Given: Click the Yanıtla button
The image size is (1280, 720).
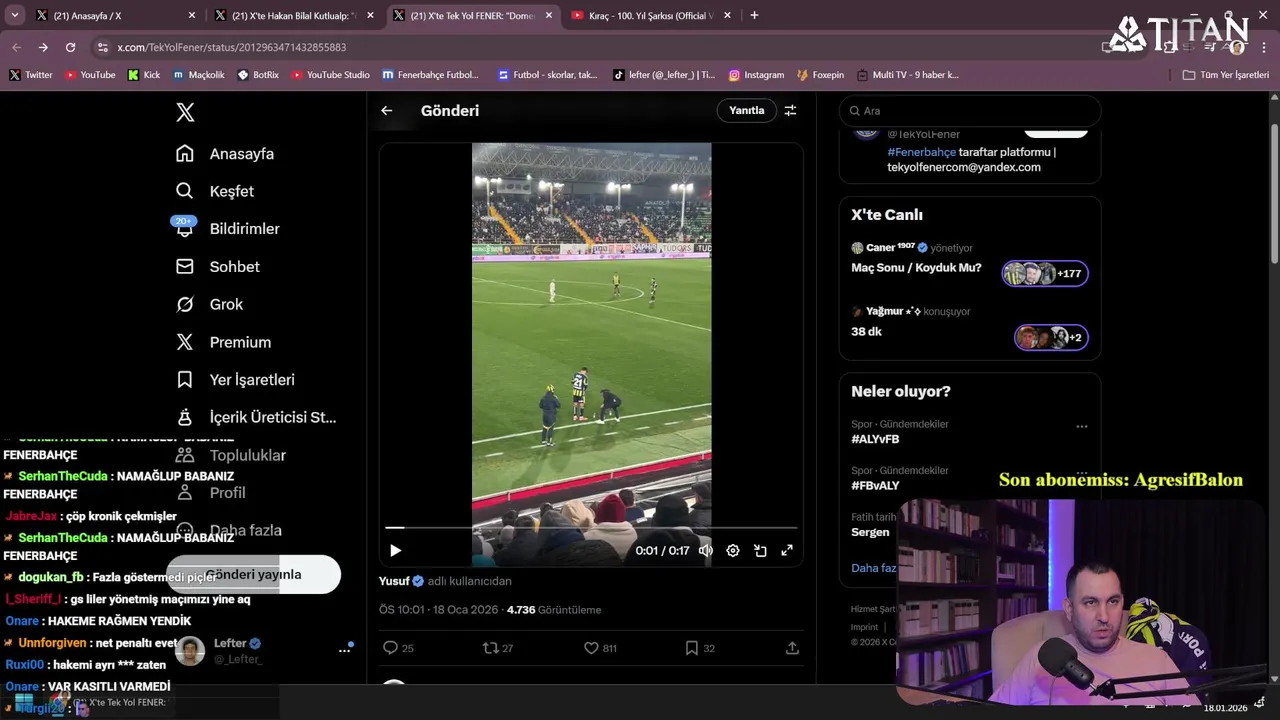Looking at the screenshot, I should 746,111.
